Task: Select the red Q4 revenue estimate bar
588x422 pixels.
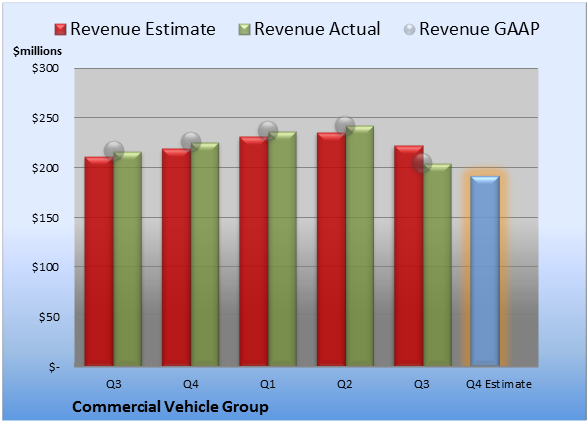Action: (176, 257)
